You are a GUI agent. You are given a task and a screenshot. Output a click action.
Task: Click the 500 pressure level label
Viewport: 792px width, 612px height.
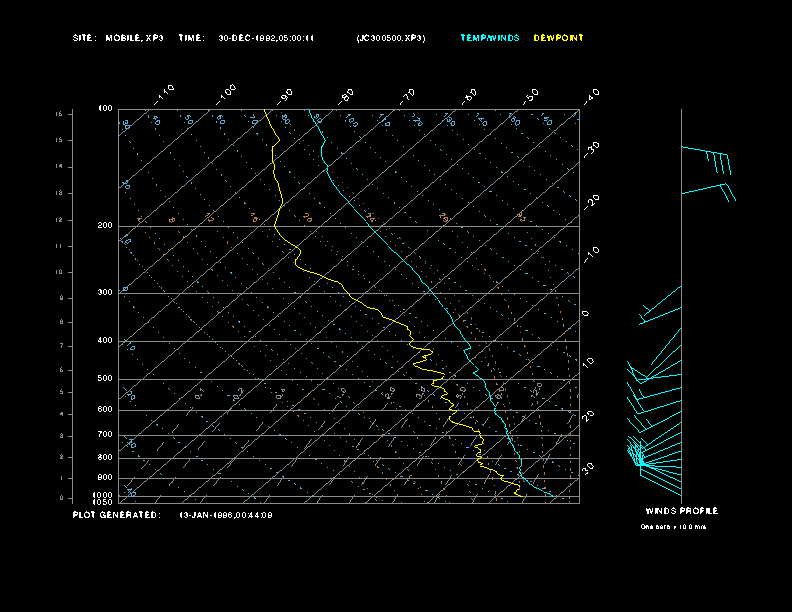[105, 378]
